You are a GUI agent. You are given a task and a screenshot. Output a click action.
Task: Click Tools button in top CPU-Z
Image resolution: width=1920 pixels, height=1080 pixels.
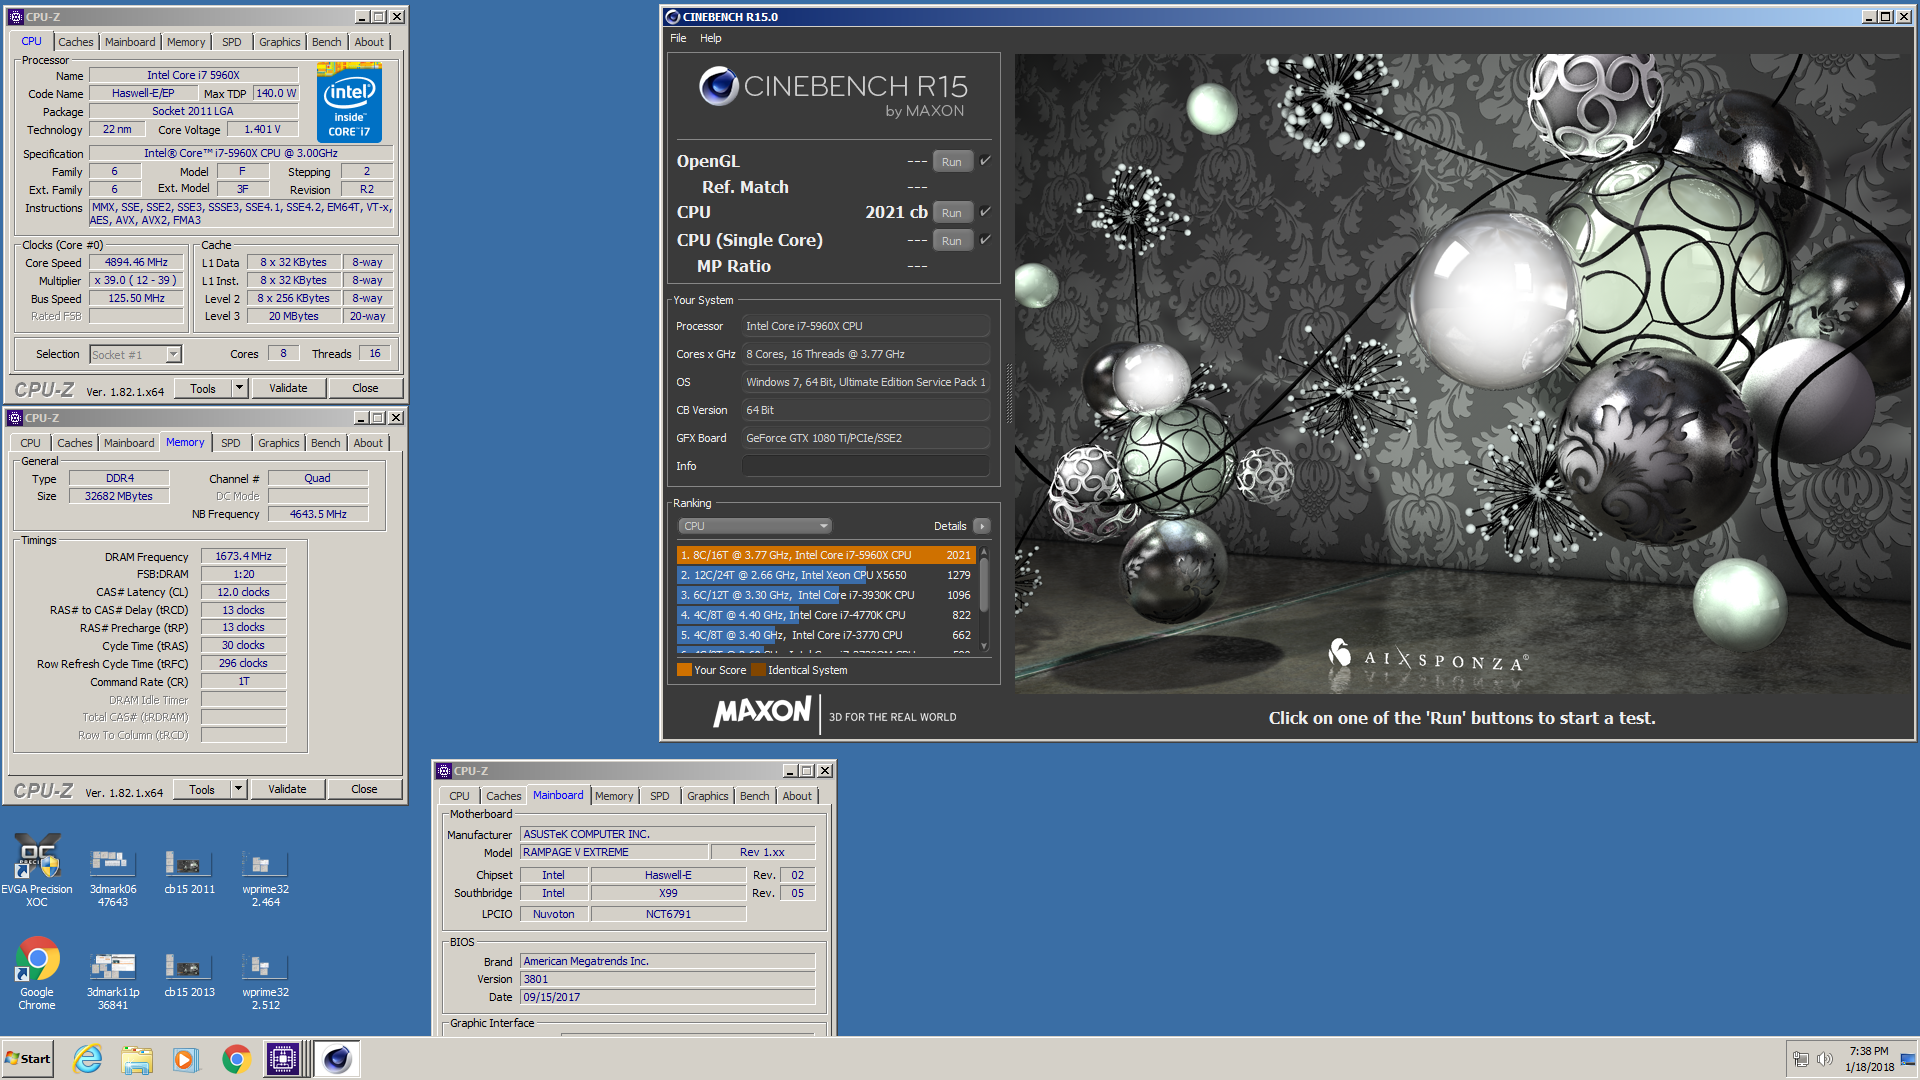coord(203,388)
